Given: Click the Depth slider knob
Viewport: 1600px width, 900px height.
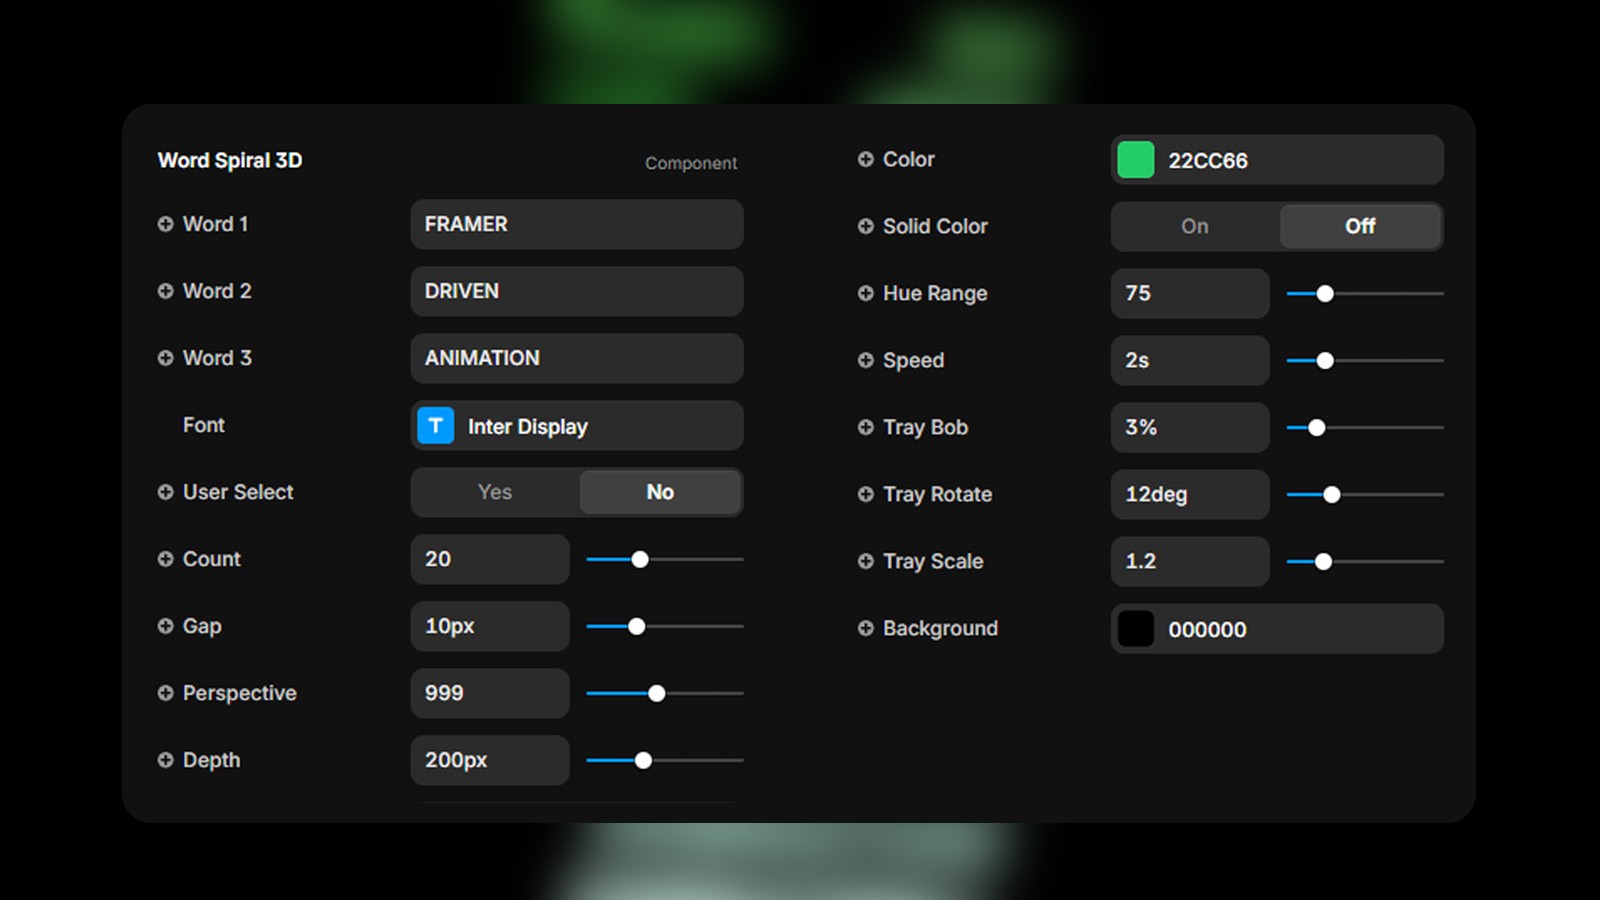Looking at the screenshot, I should (644, 760).
